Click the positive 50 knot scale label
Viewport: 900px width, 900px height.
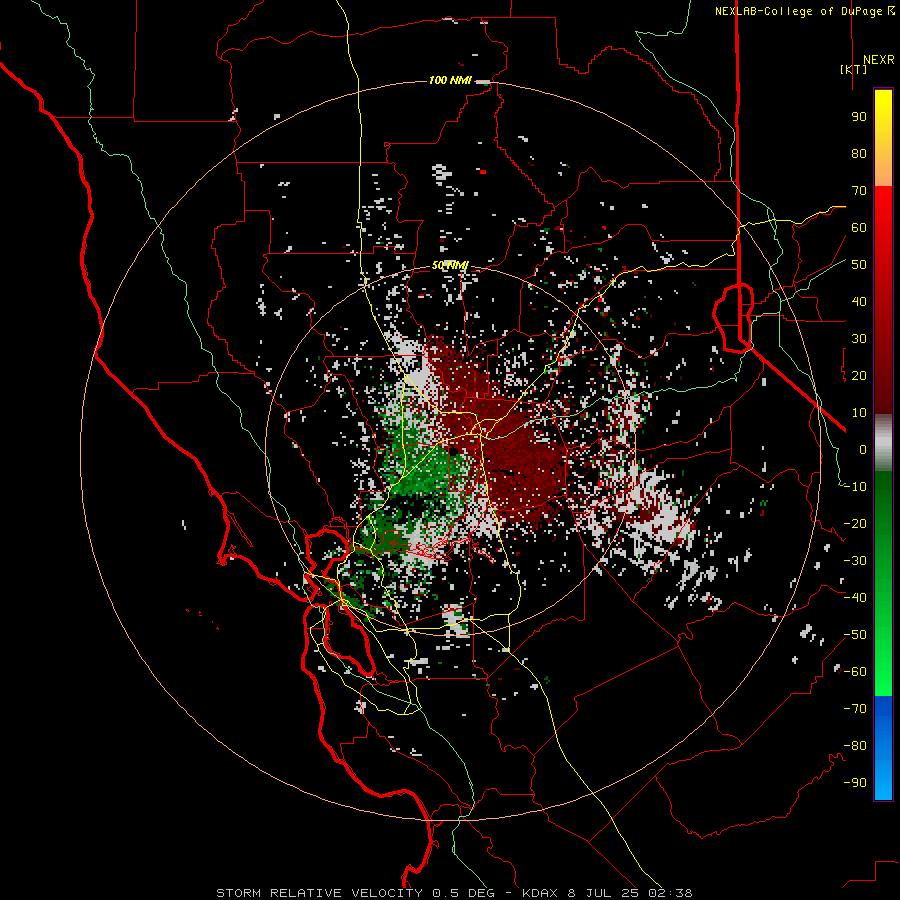pos(859,265)
